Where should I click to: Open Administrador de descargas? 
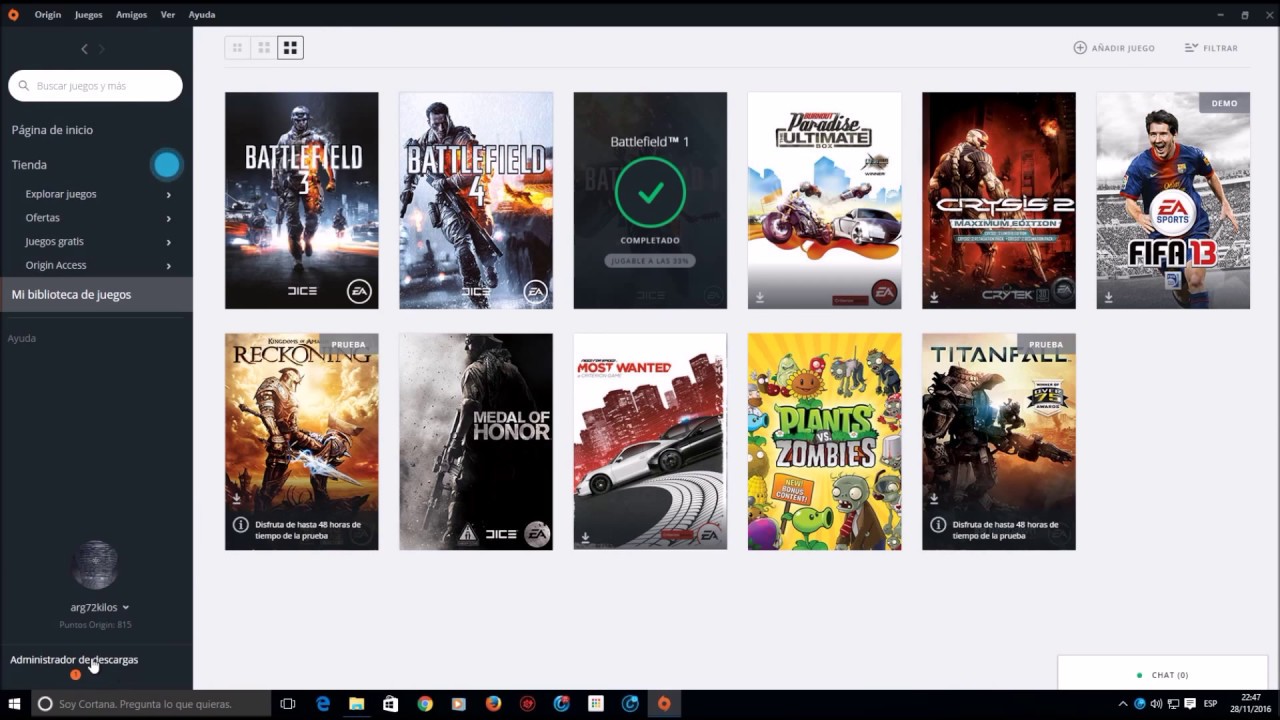point(74,660)
